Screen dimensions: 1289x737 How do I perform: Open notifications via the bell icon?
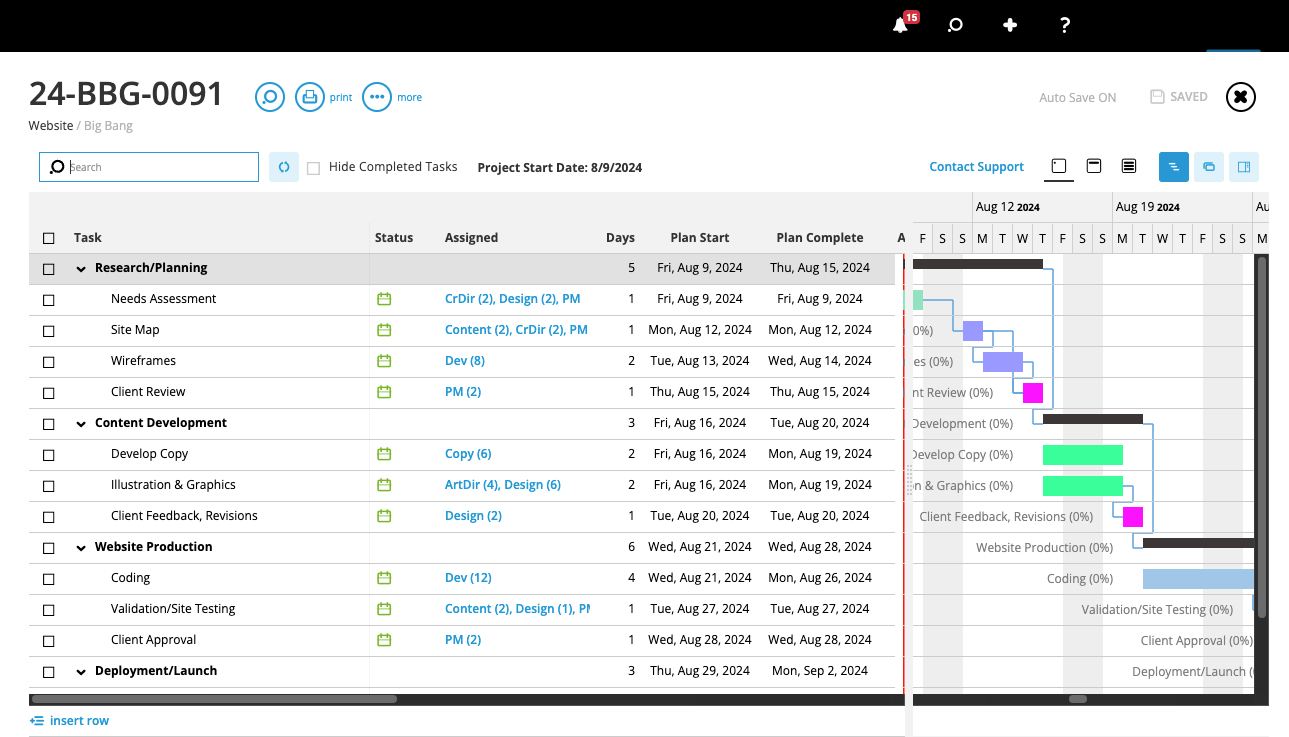point(898,23)
